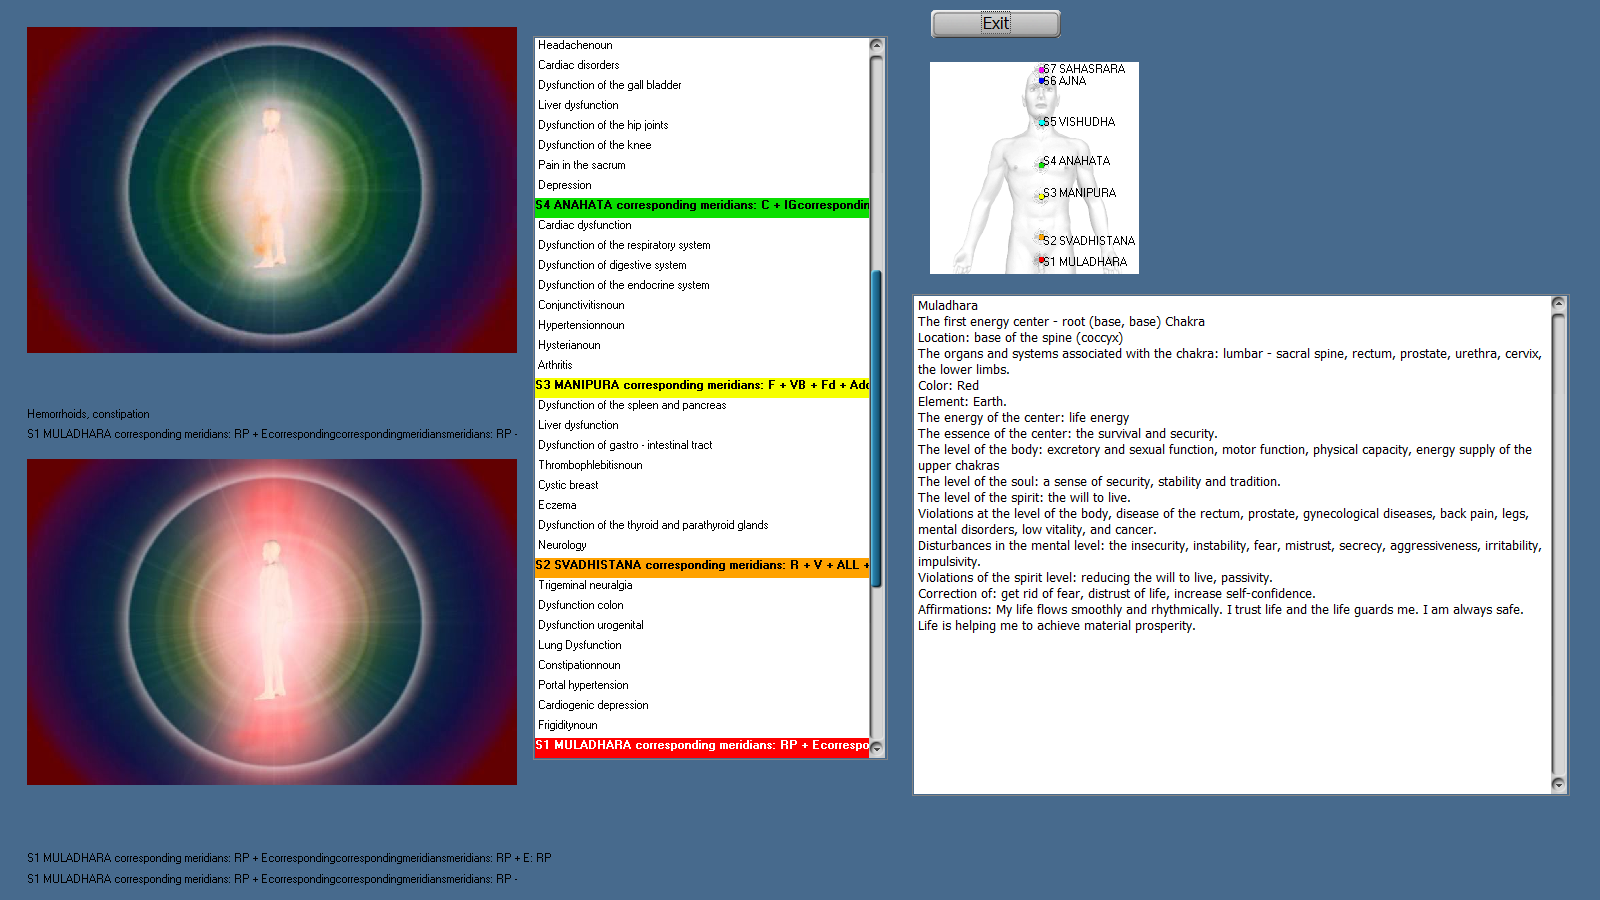Click the upper green aura image
1600x900 pixels.
pos(272,190)
